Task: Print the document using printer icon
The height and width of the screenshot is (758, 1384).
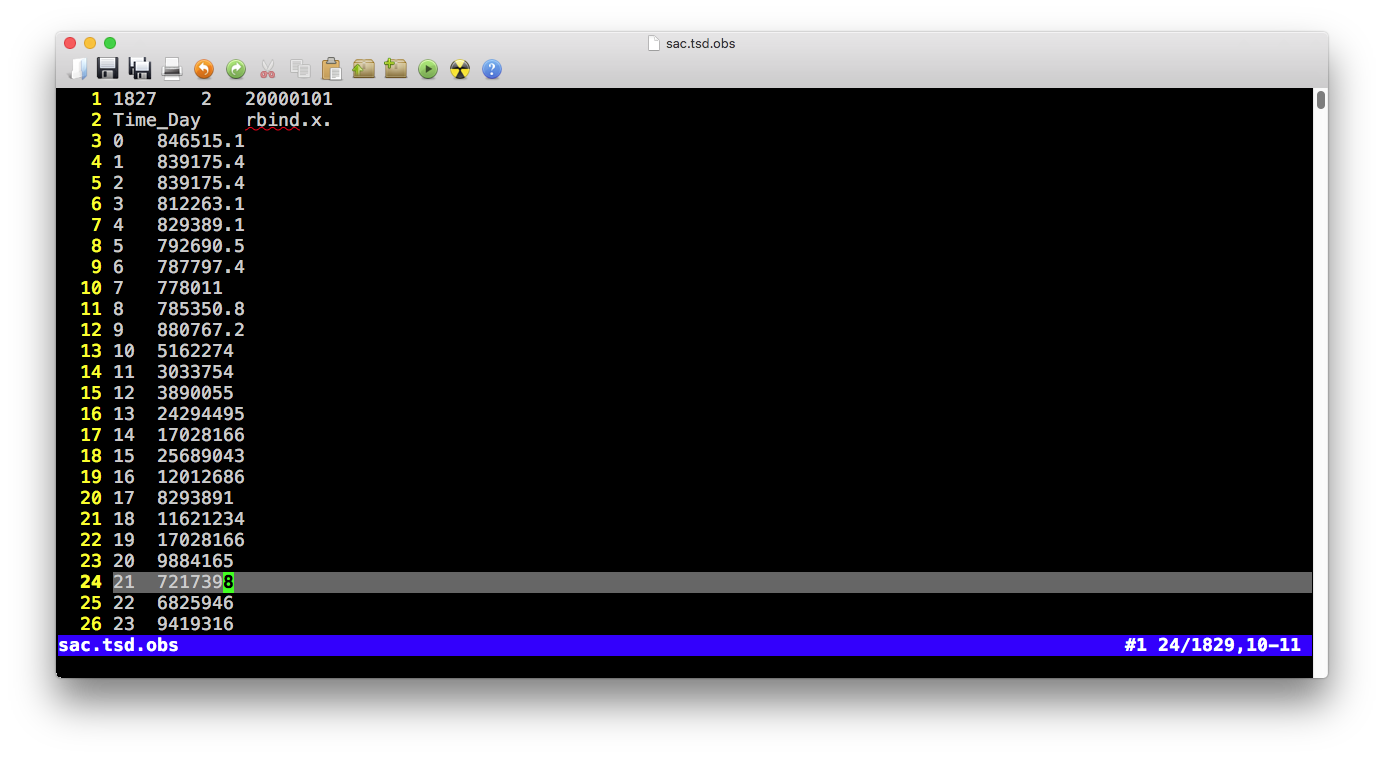Action: [172, 69]
